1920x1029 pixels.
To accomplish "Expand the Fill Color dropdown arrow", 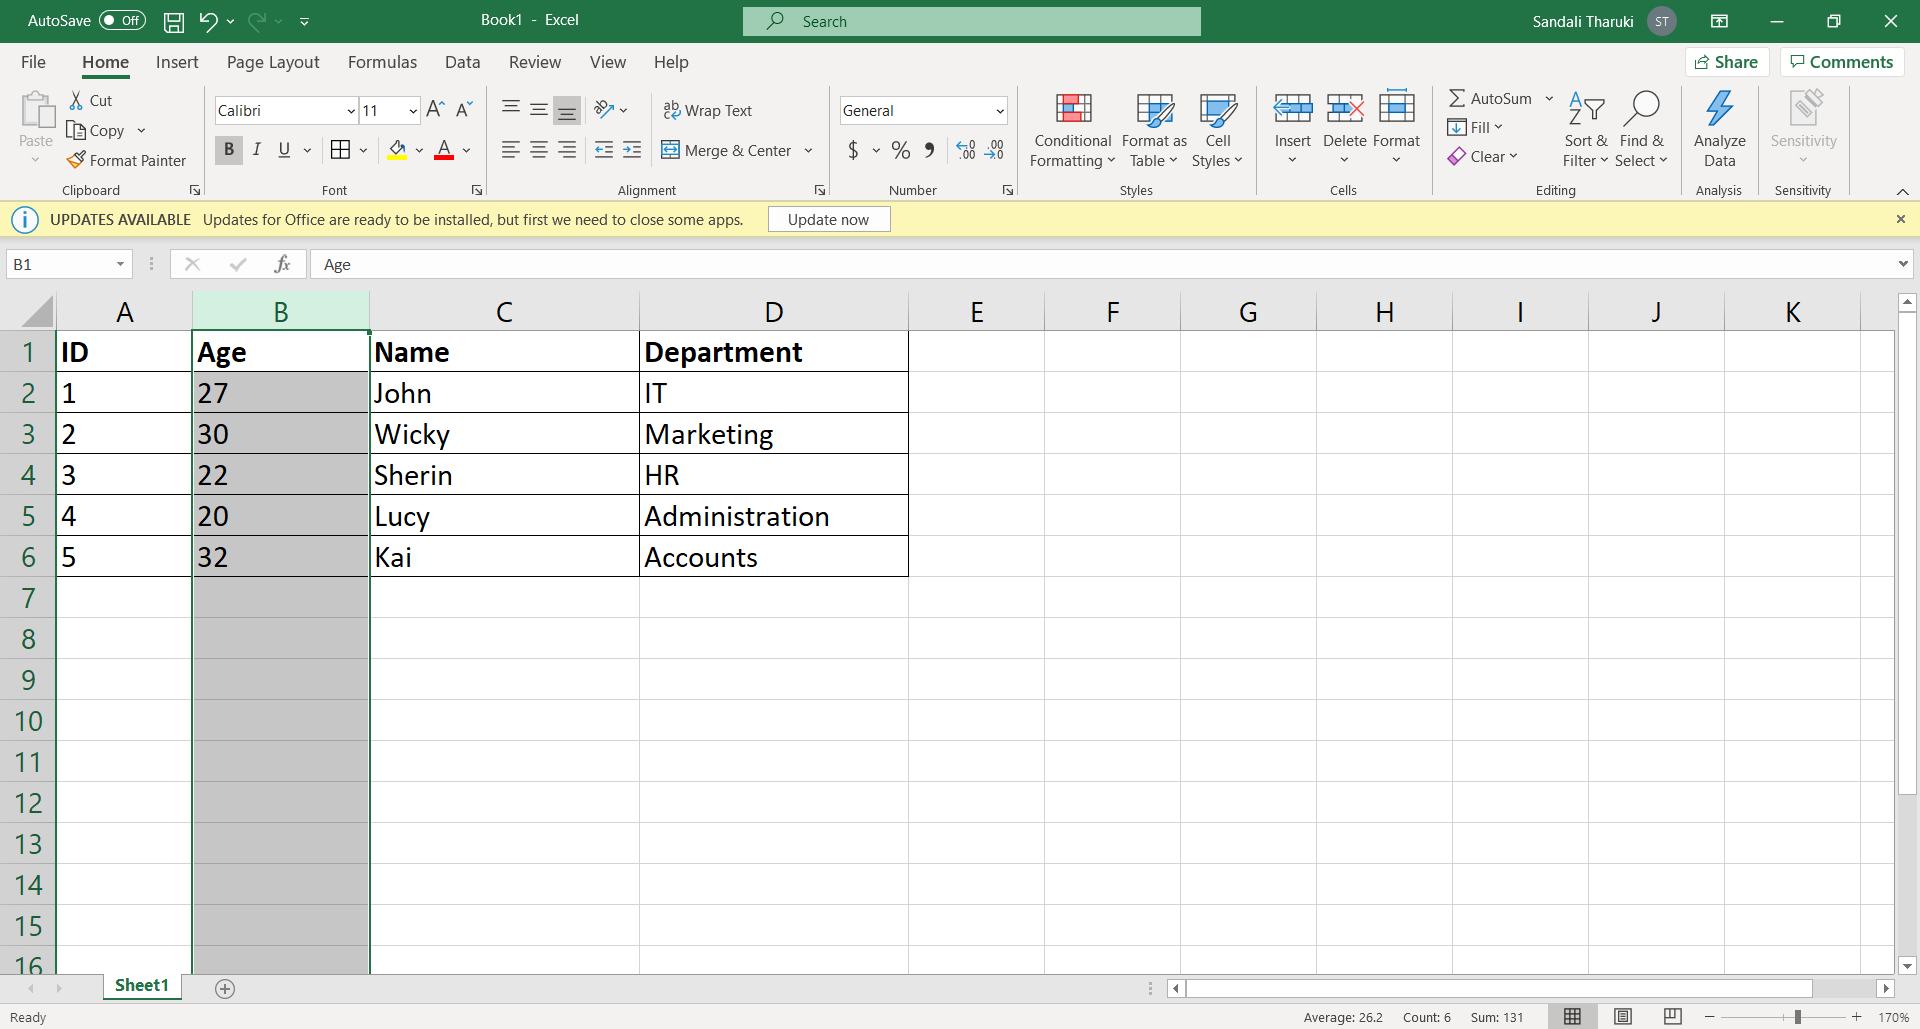I will [419, 150].
